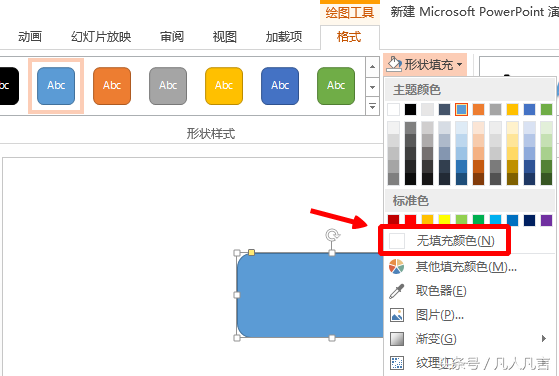
Task: Pick darkest green shade in theme shades
Action: [x=546, y=179]
